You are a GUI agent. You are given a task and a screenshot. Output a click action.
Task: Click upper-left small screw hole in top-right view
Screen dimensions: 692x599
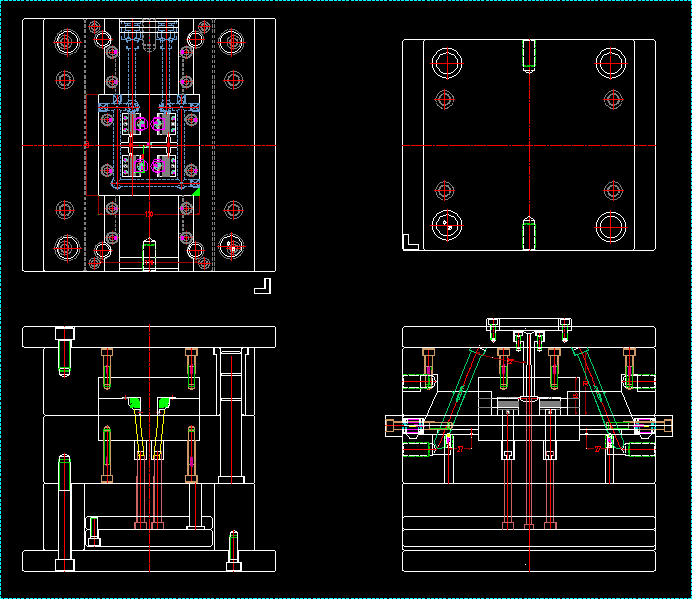446,100
